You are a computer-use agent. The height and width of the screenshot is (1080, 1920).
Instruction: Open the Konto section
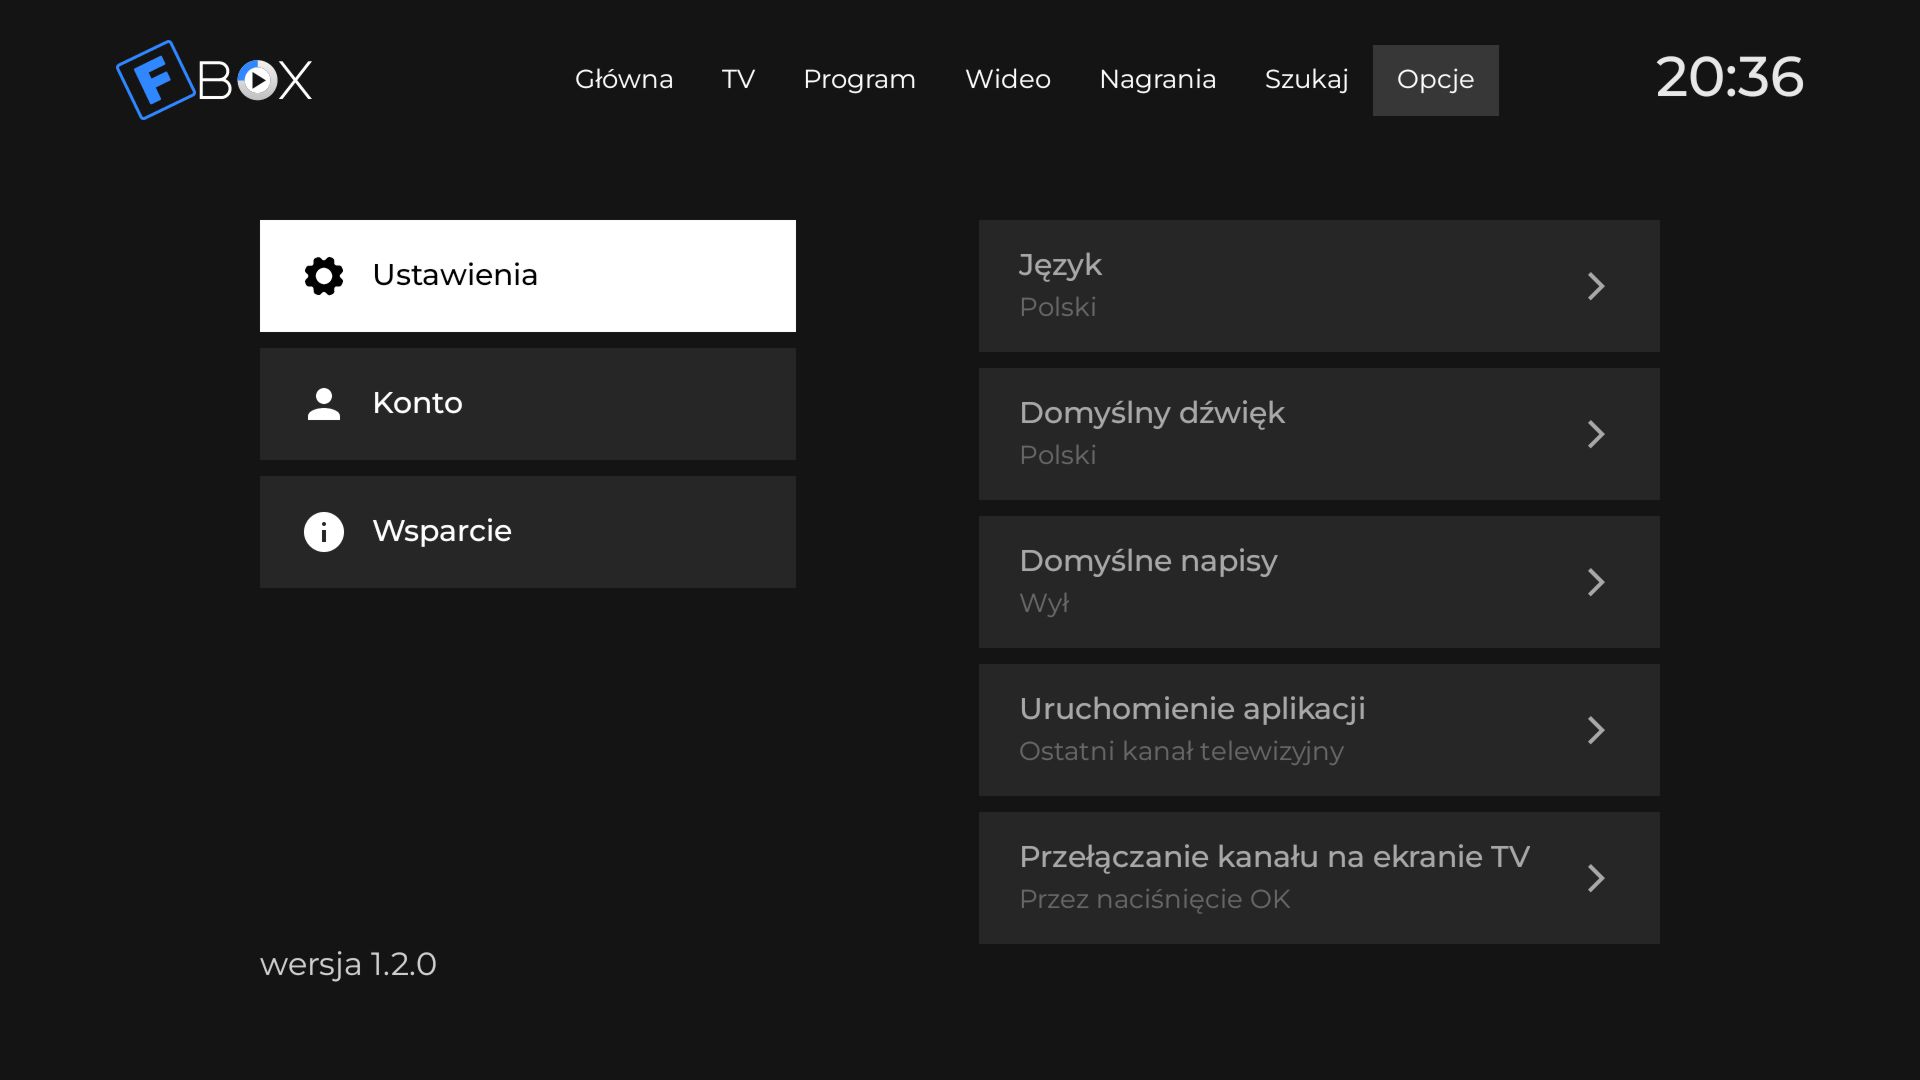click(528, 404)
